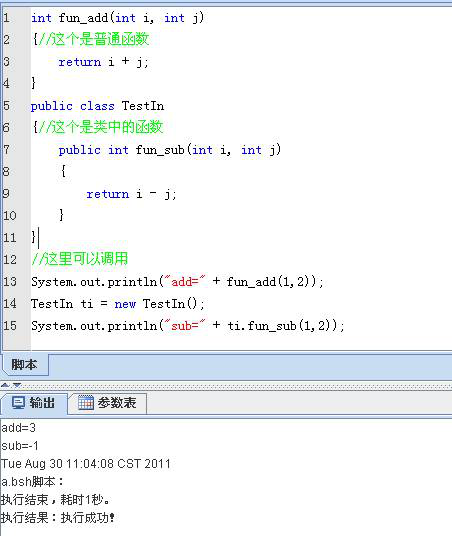Image resolution: width=452 pixels, height=536 pixels.
Task: Place the cursor on line 1 fun_add declaration
Action: click(x=117, y=17)
